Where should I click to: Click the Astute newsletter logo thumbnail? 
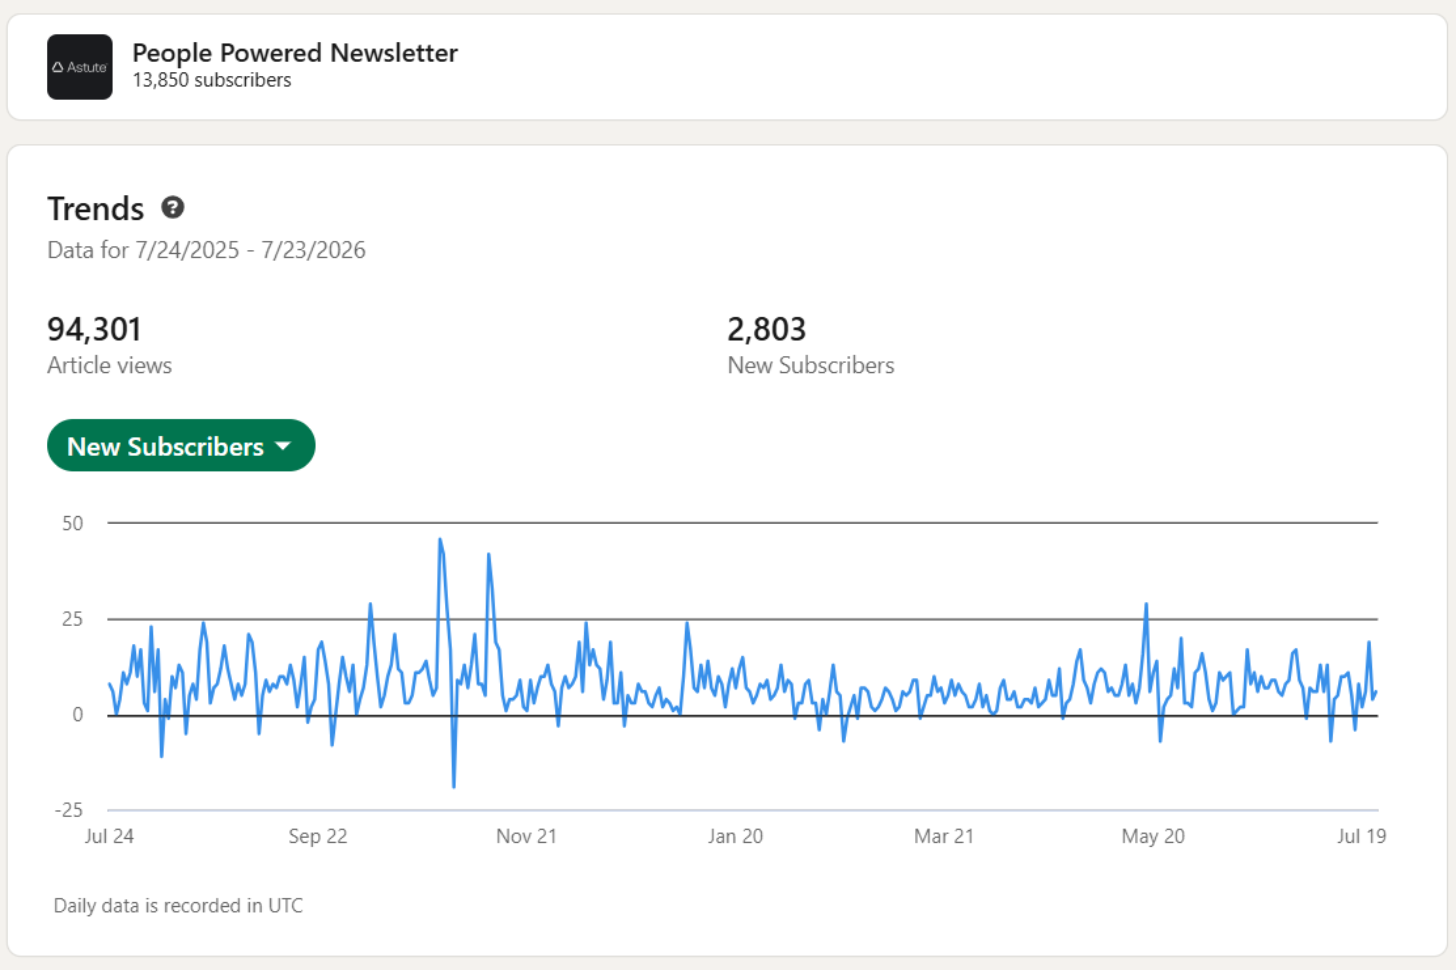(x=80, y=67)
